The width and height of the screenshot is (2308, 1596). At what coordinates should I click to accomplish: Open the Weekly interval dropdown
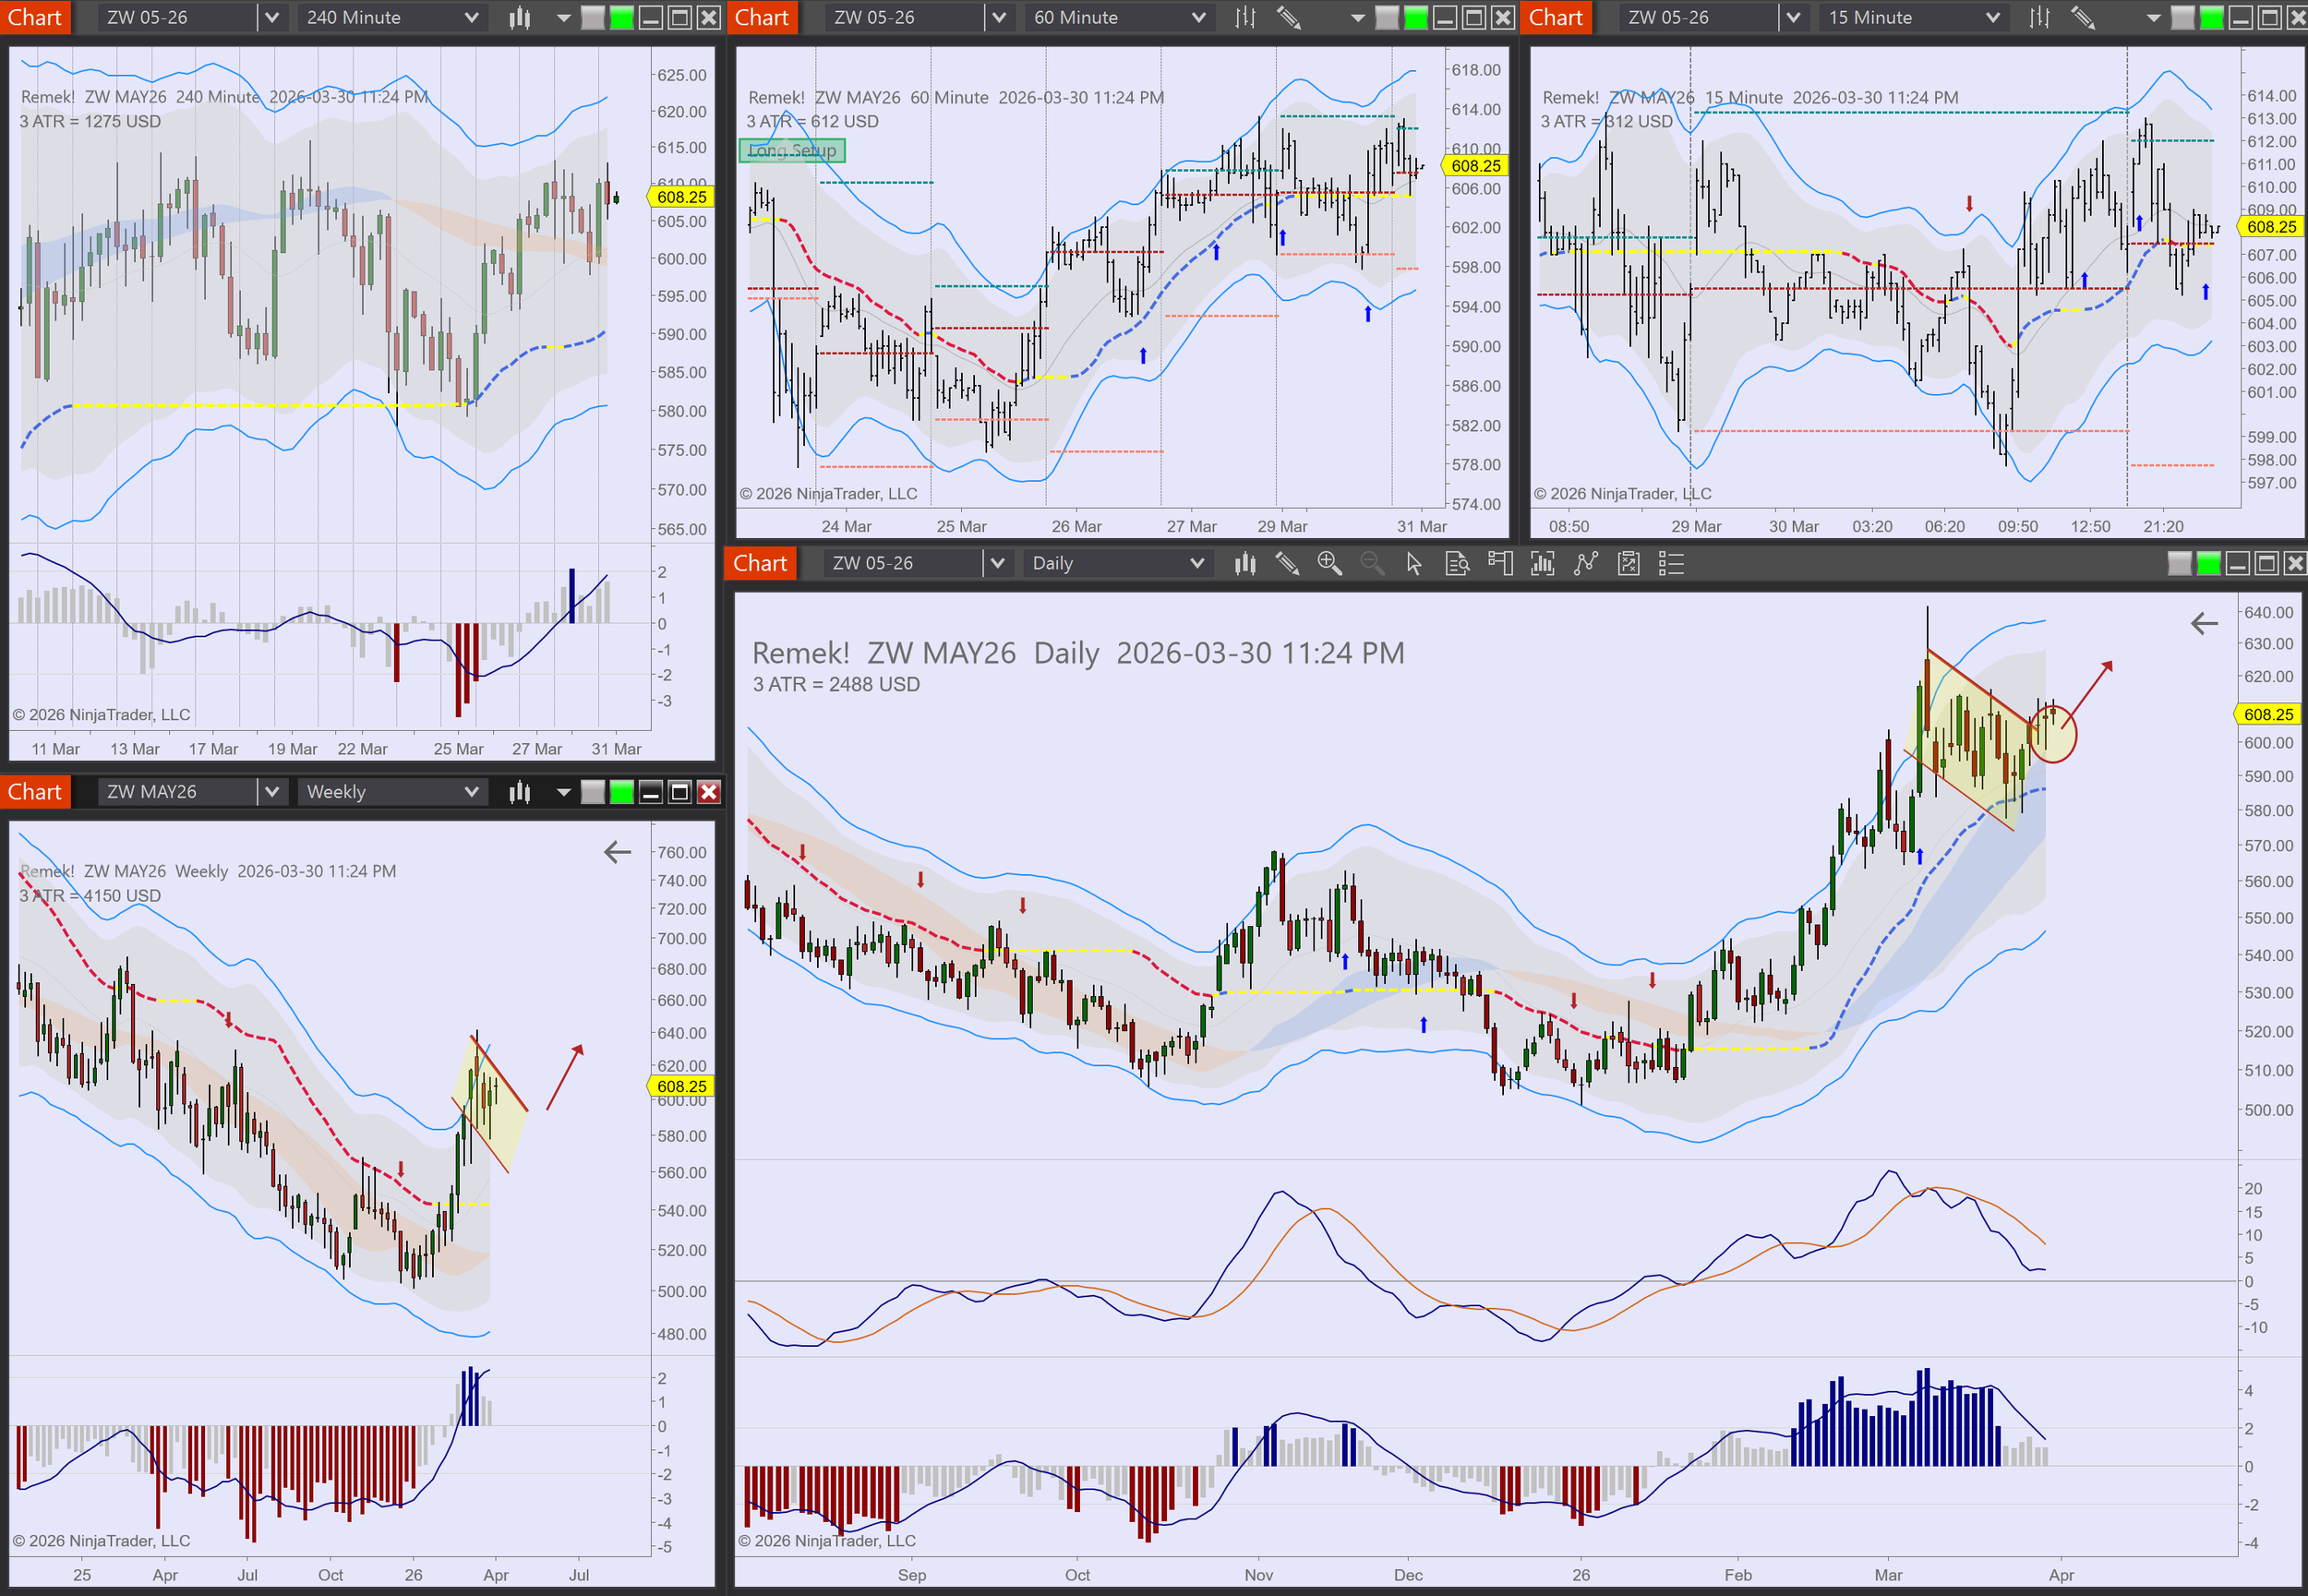coord(471,793)
